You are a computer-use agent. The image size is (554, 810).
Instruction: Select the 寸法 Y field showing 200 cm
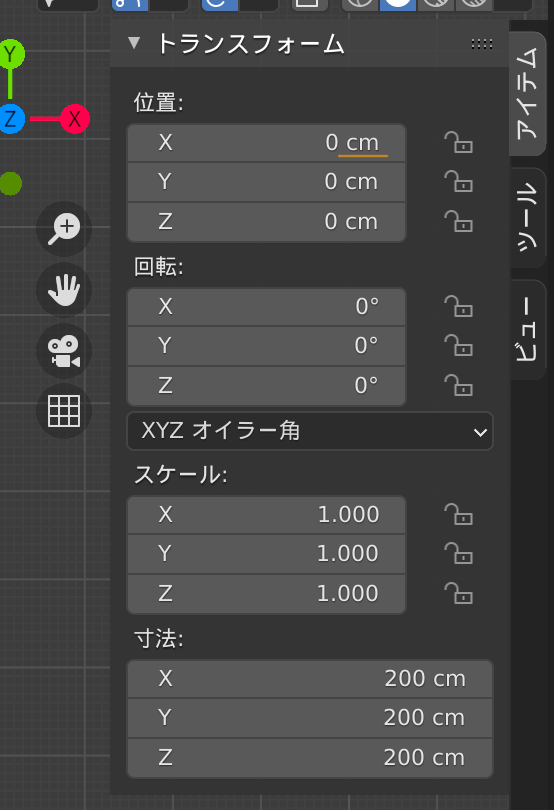(310, 718)
